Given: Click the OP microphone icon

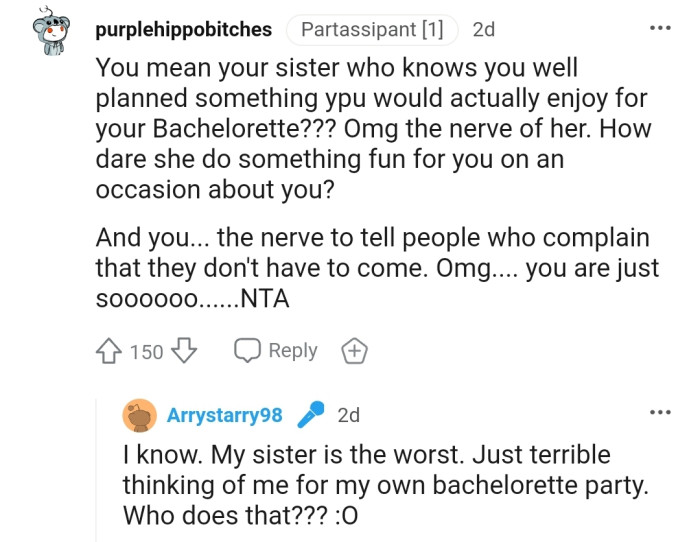Looking at the screenshot, I should (x=312, y=414).
